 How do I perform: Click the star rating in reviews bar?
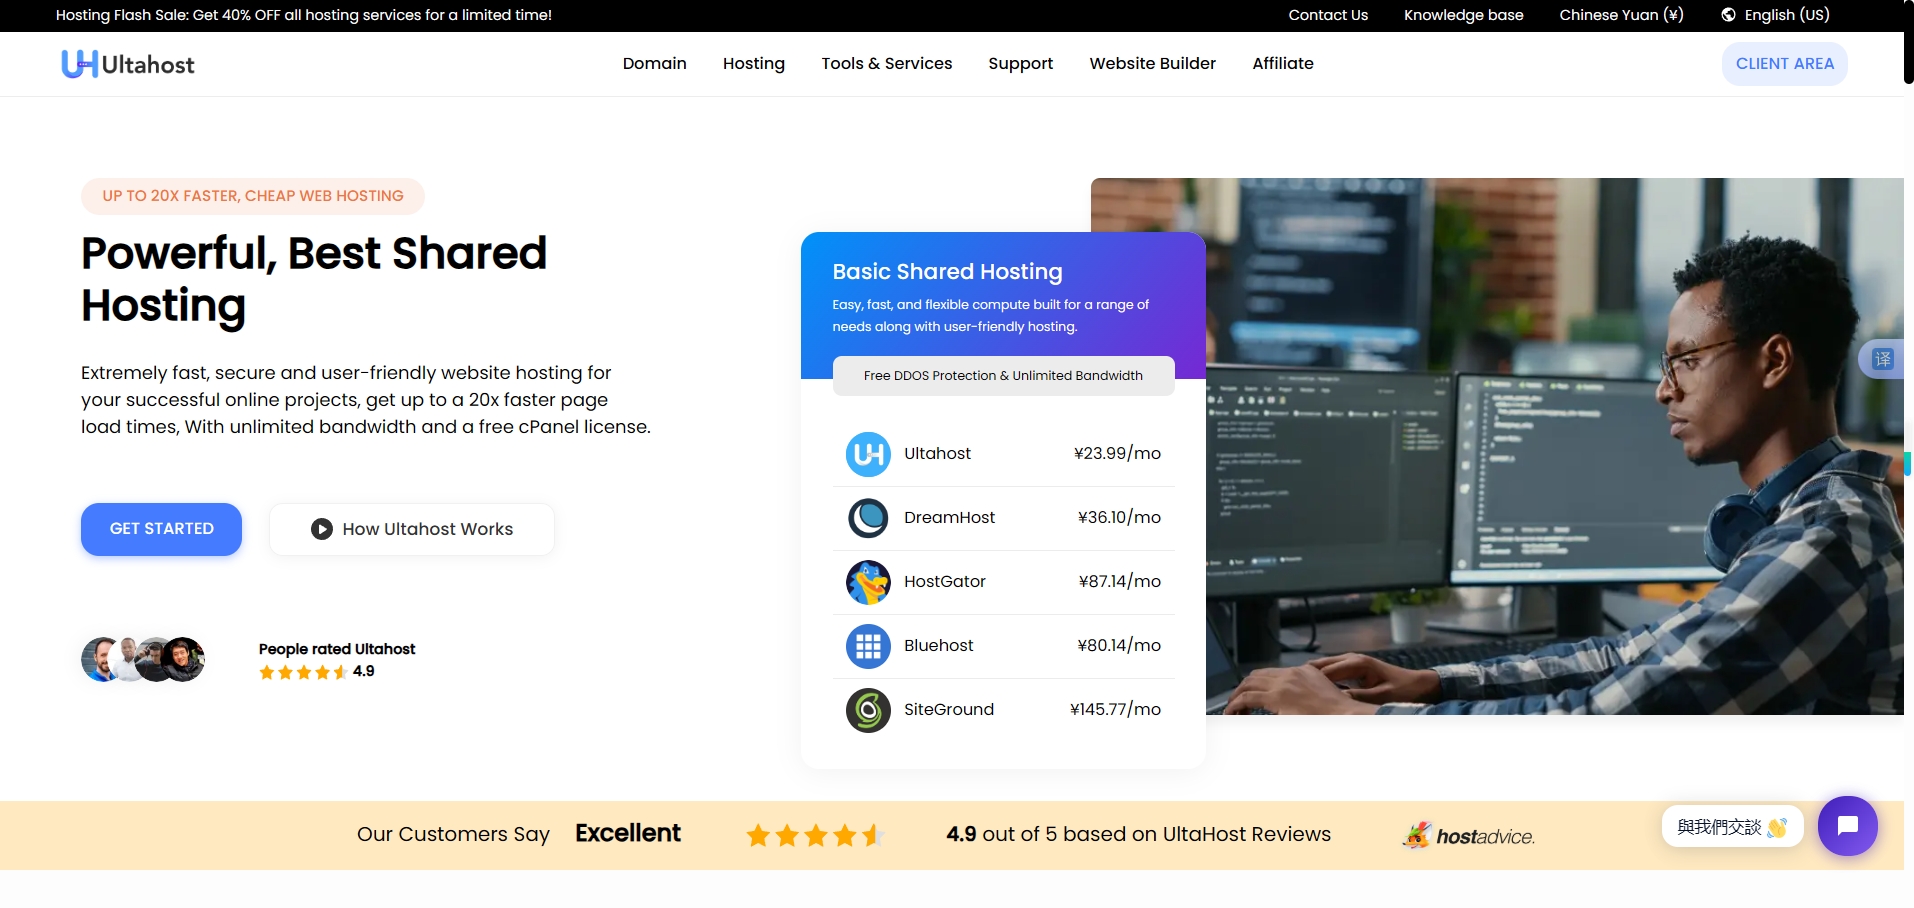pos(815,835)
